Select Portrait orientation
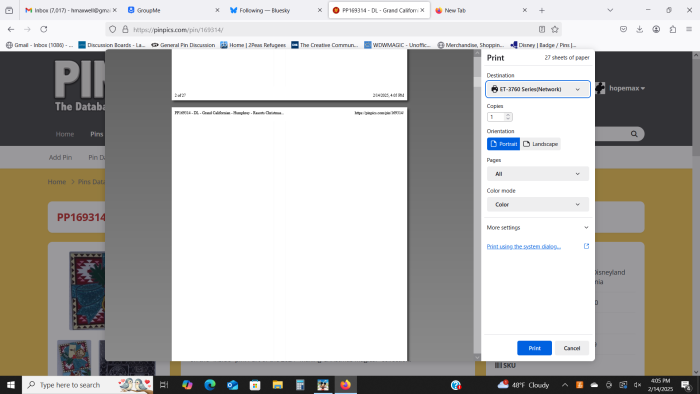This screenshot has height=394, width=700. 503,144
